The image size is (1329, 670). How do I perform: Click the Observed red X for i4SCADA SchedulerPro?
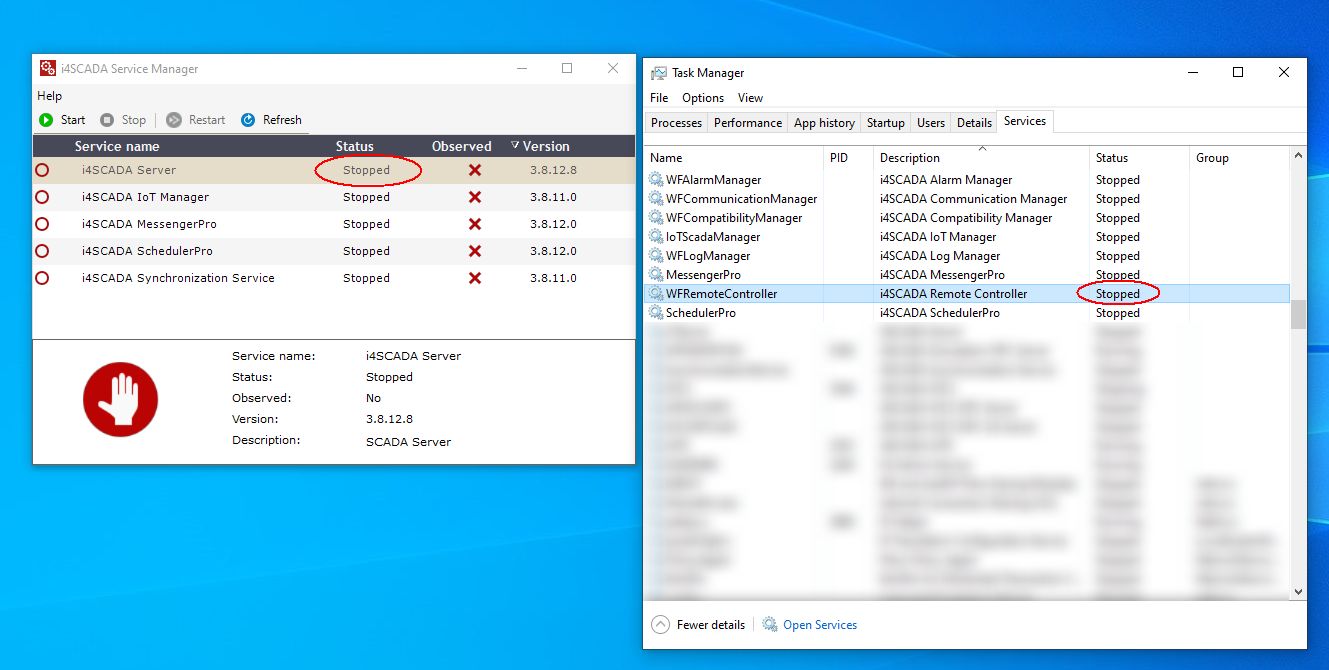click(x=475, y=251)
